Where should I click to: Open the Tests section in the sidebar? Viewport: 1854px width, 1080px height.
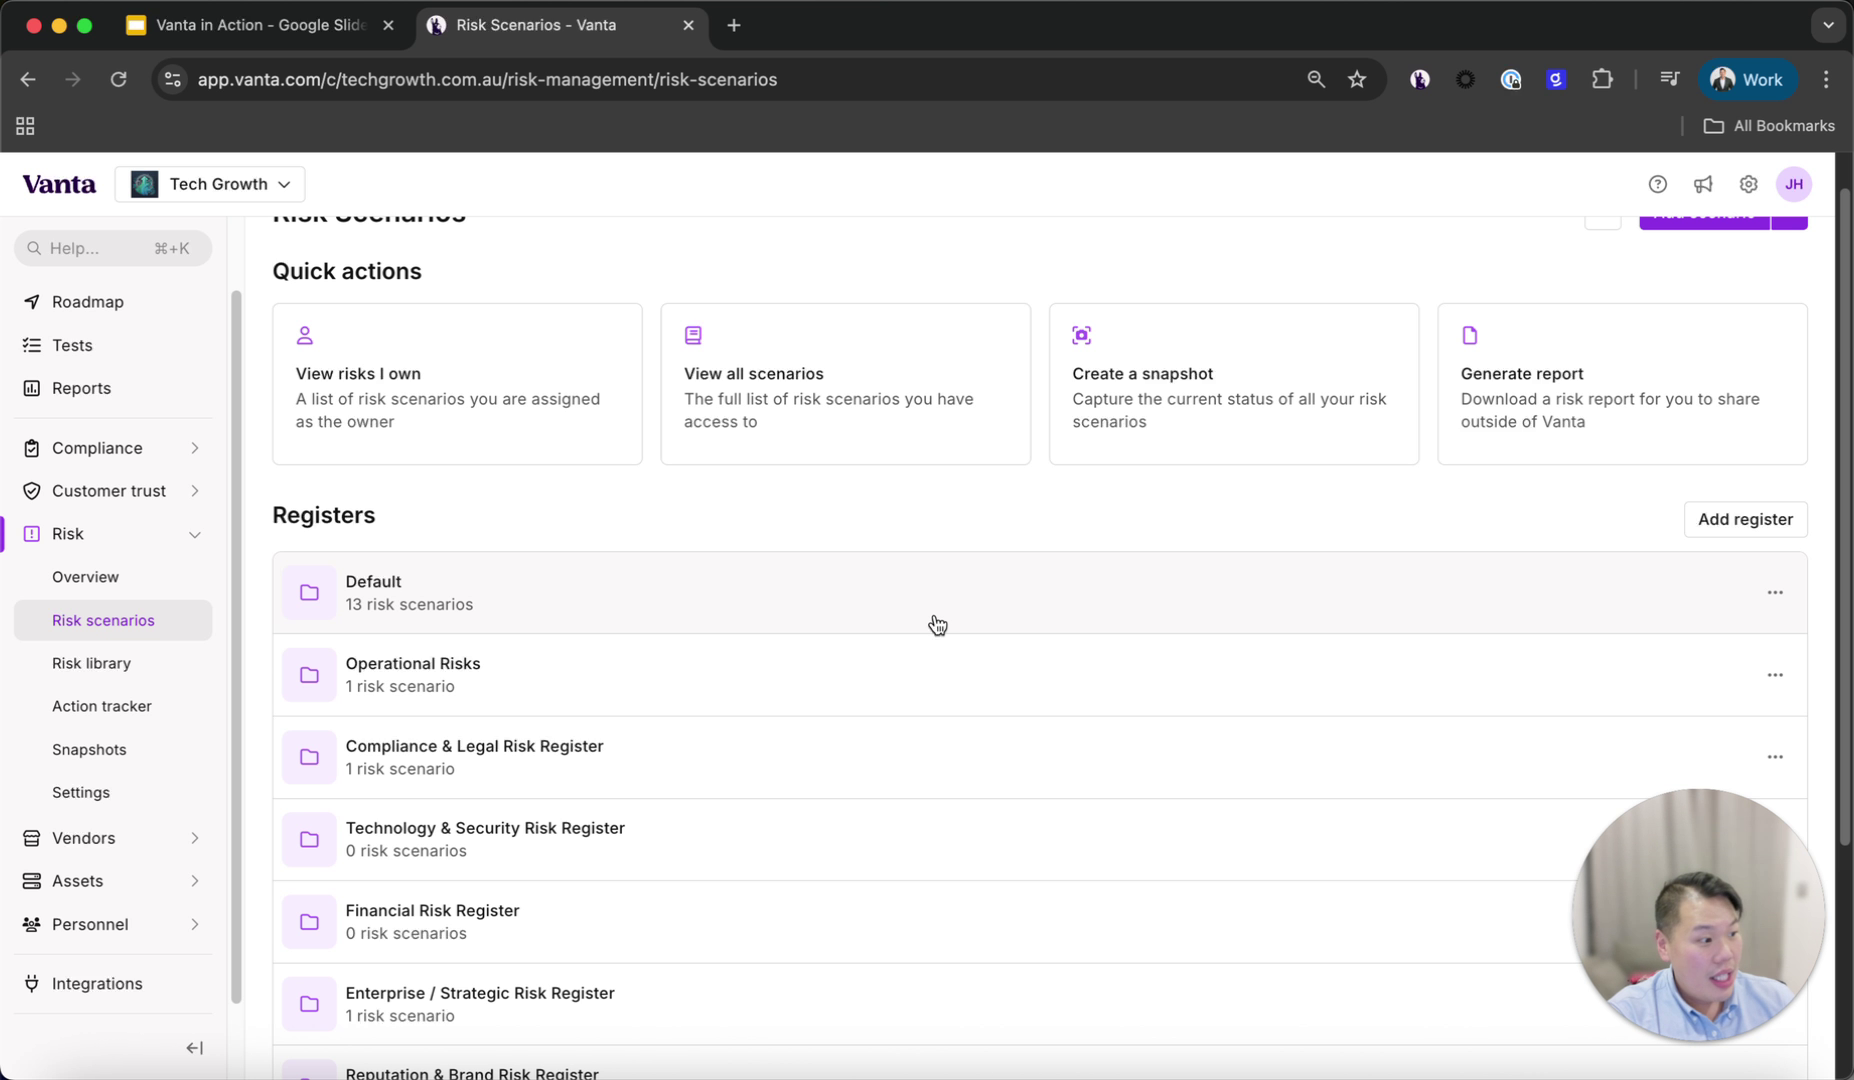click(70, 345)
